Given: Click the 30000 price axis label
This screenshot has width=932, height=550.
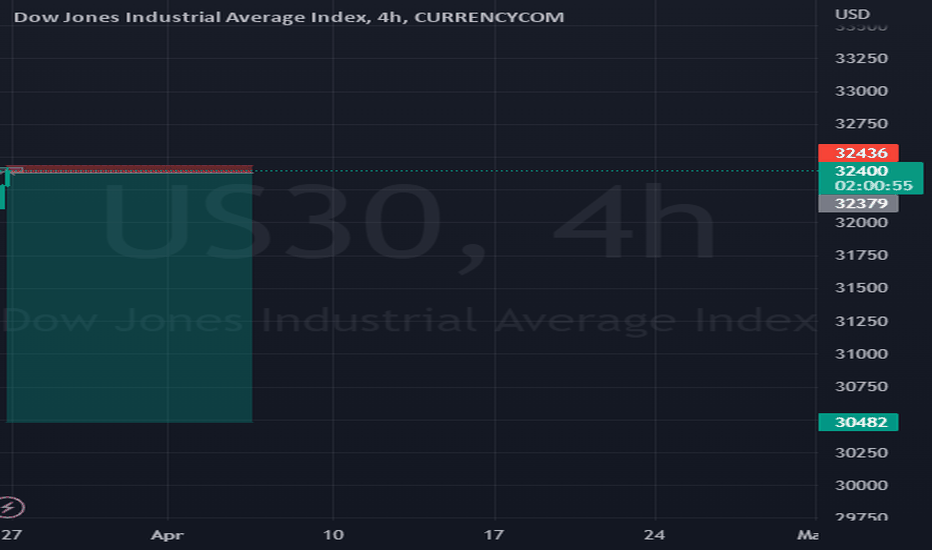Looking at the screenshot, I should pos(861,485).
